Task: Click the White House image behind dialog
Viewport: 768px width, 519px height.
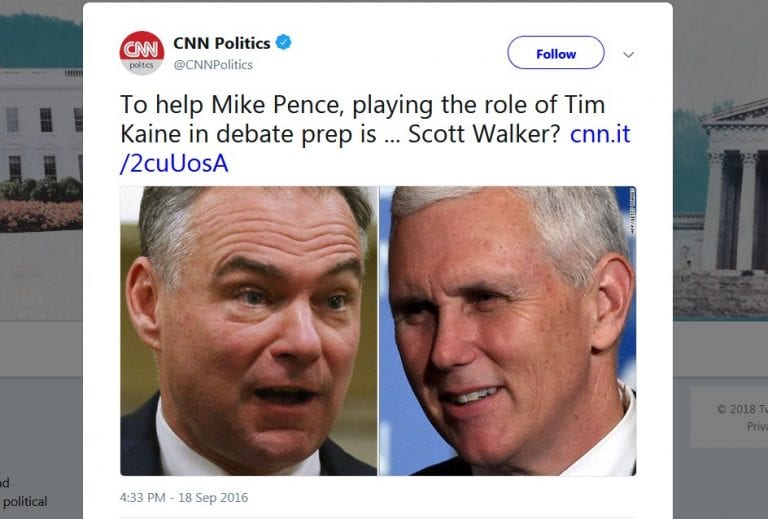Action: (x=40, y=140)
